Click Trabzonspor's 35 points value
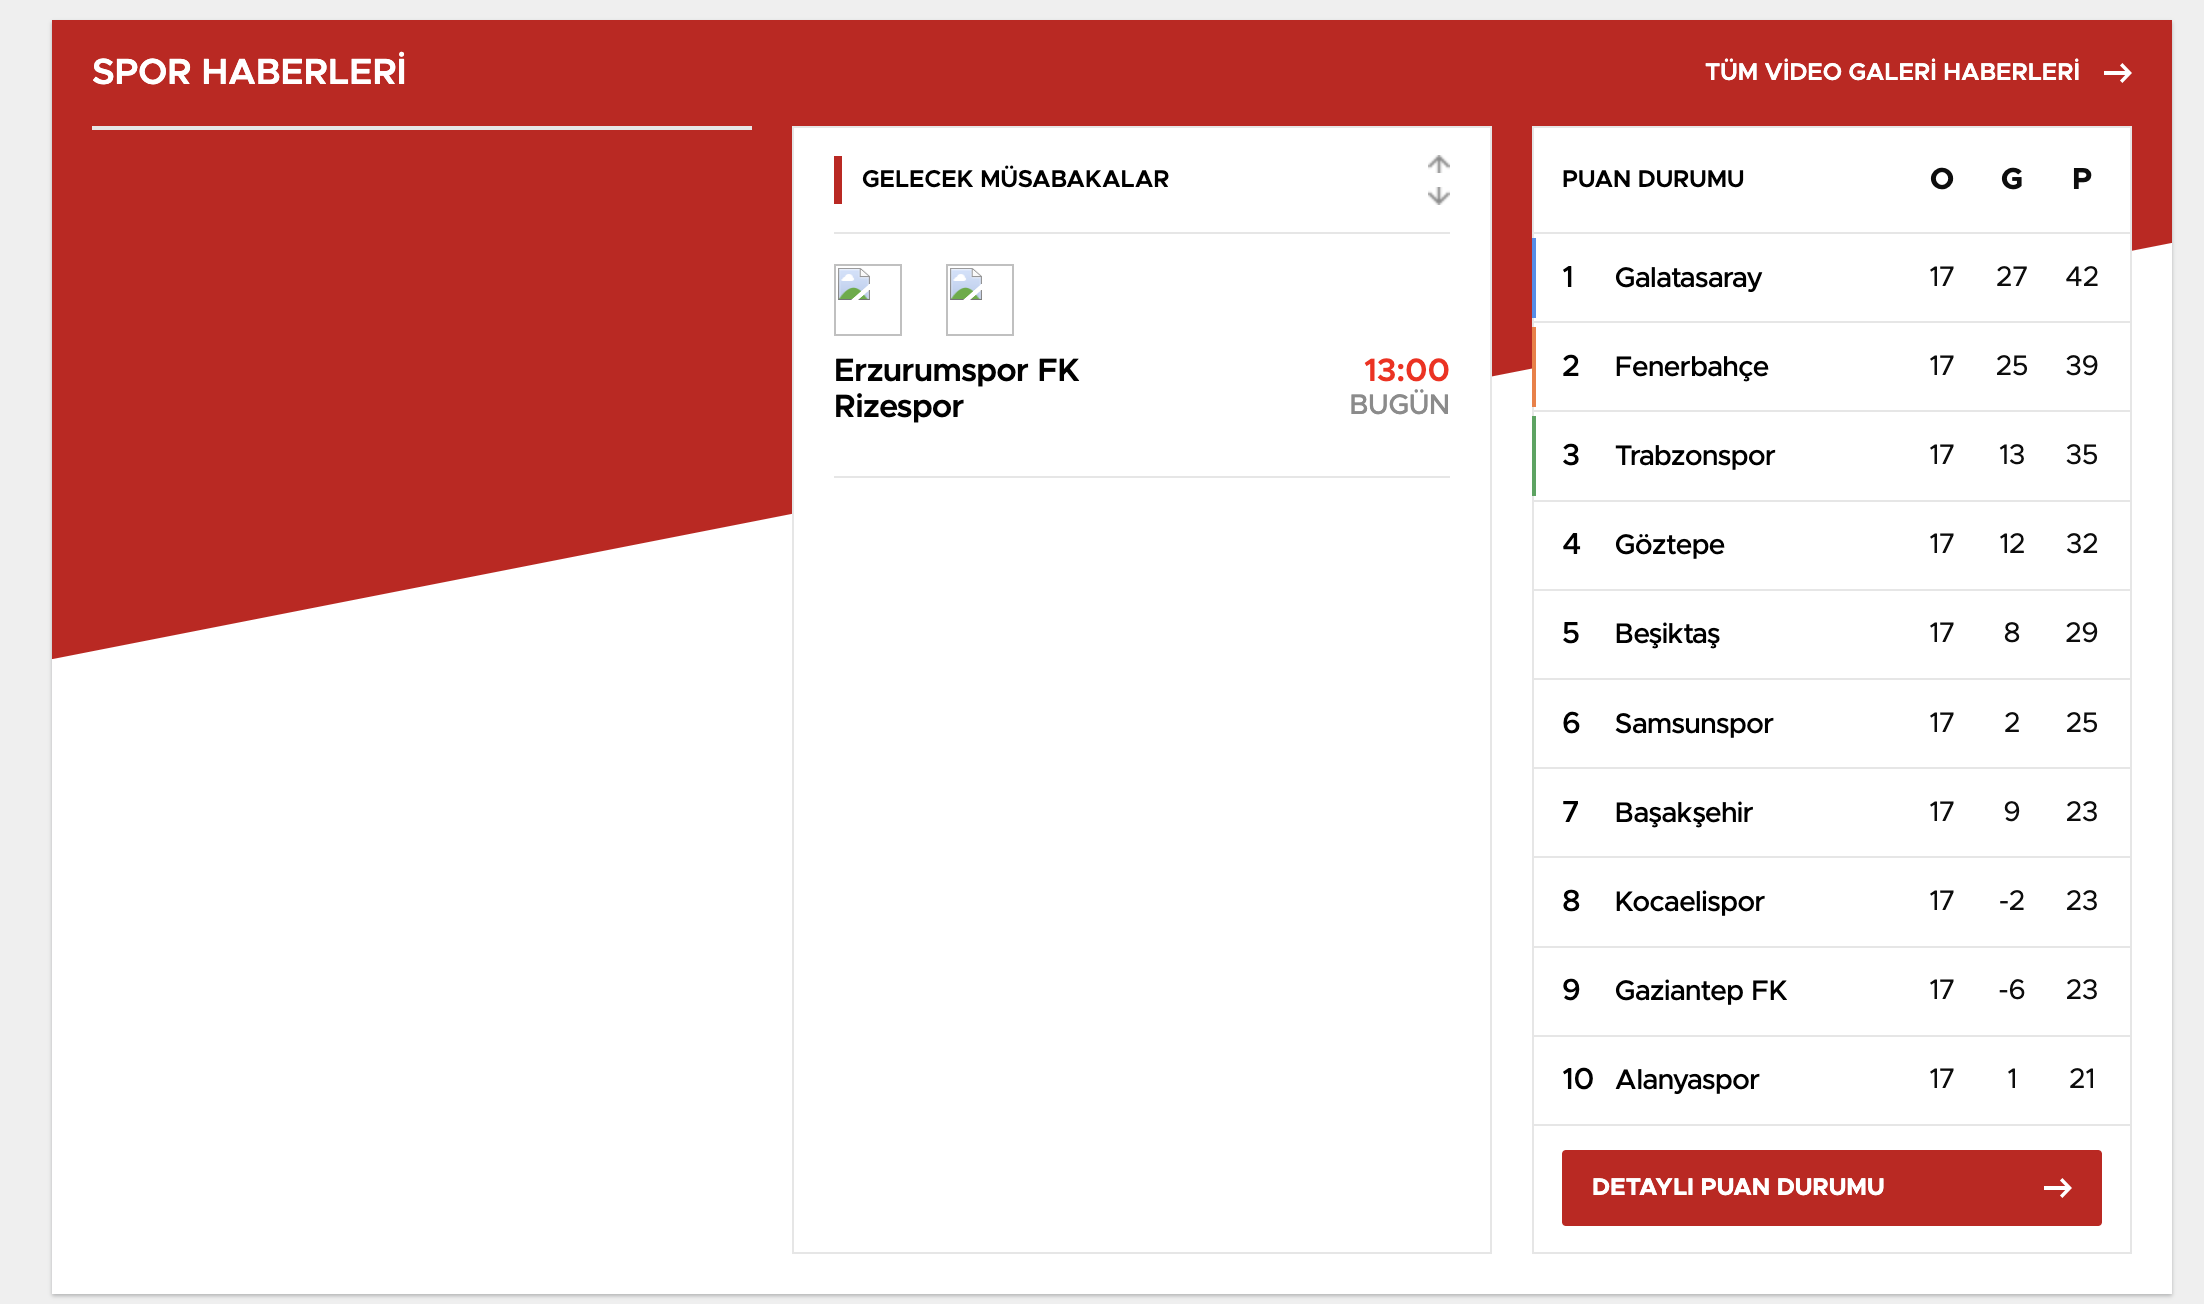The height and width of the screenshot is (1304, 2204). (2081, 454)
